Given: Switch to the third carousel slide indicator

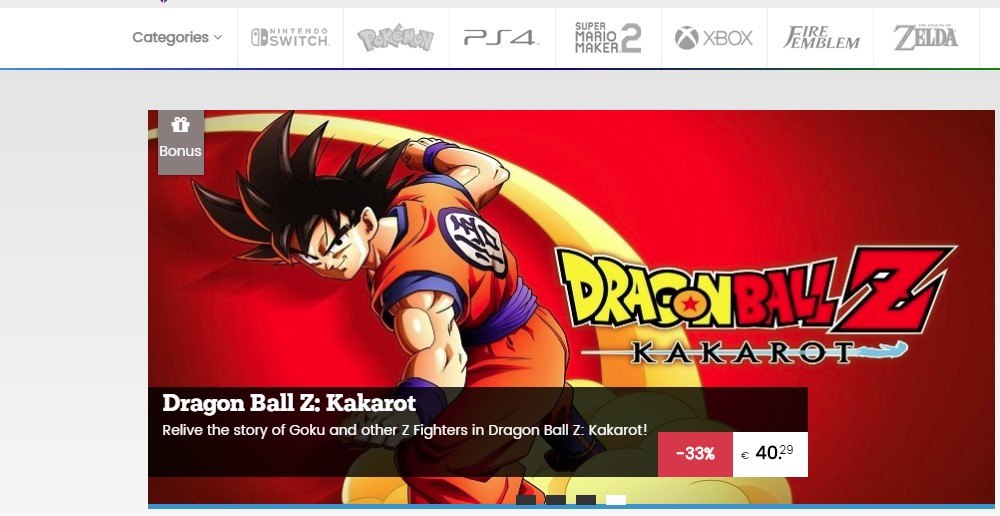Looking at the screenshot, I should pos(585,499).
